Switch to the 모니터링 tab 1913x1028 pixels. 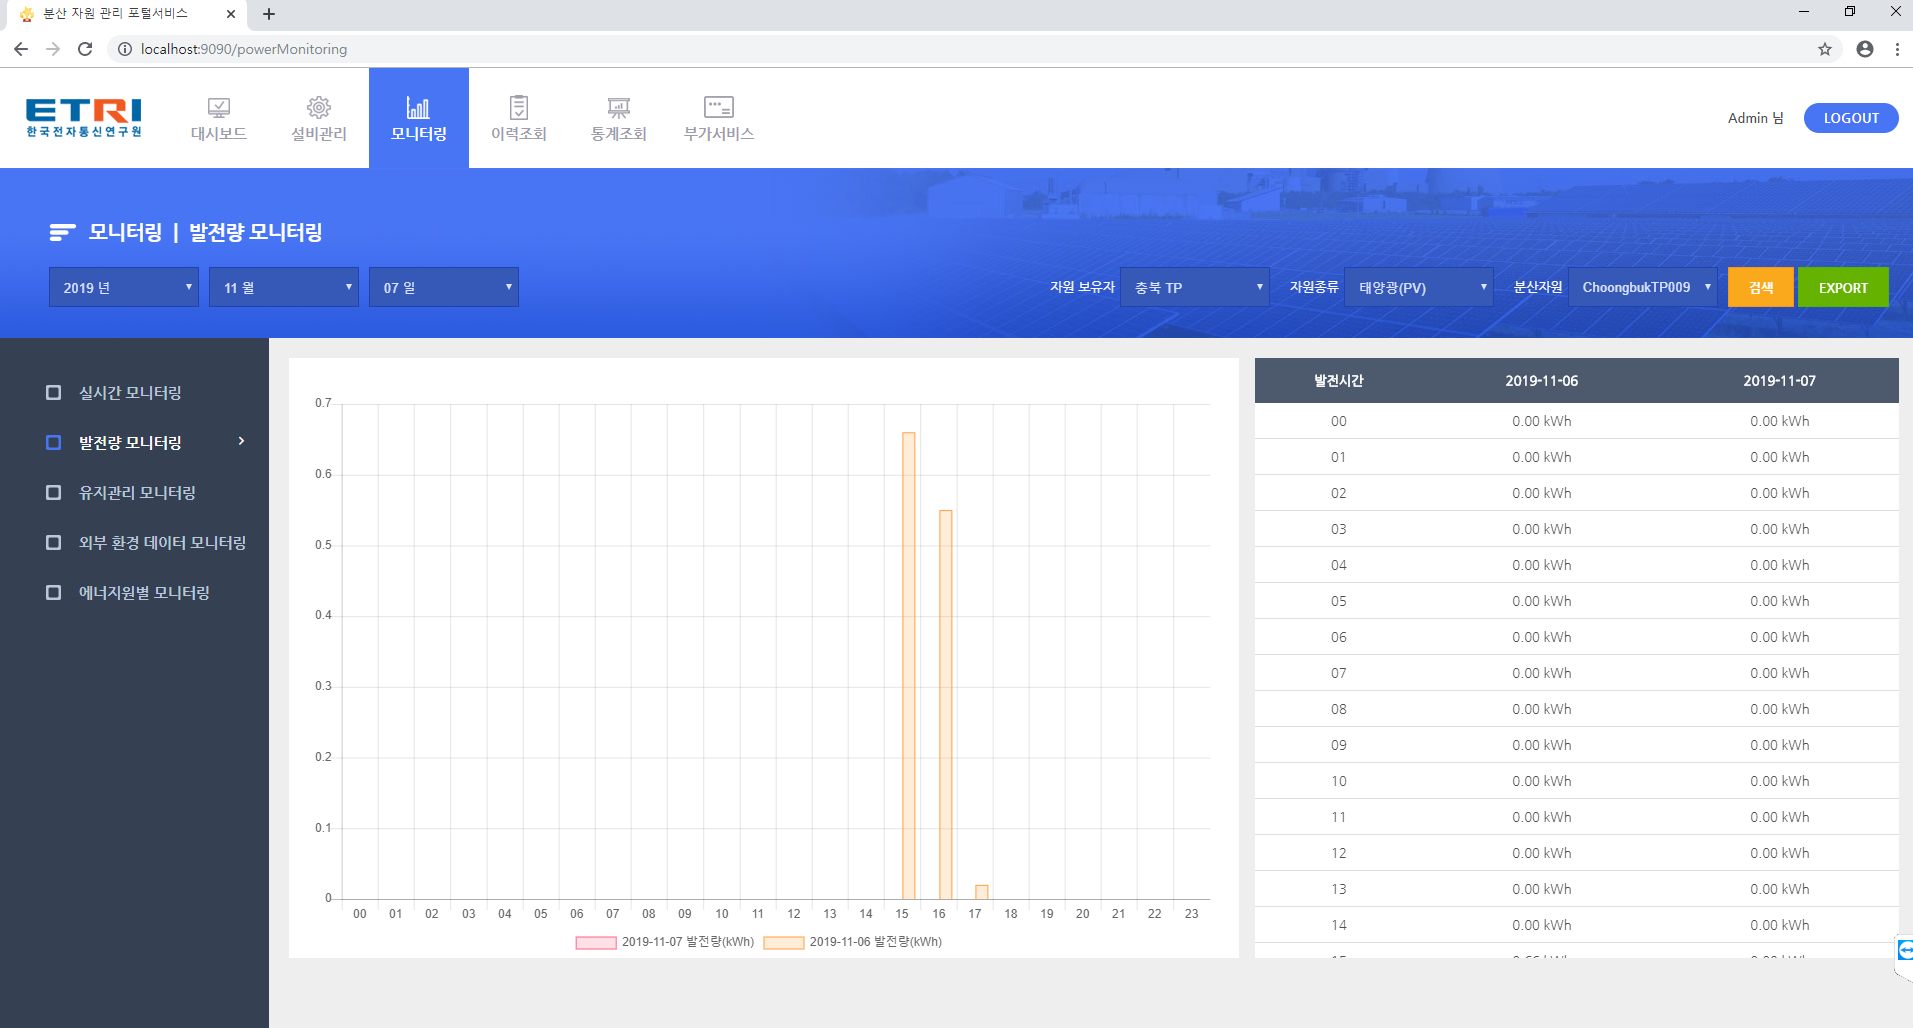click(418, 118)
